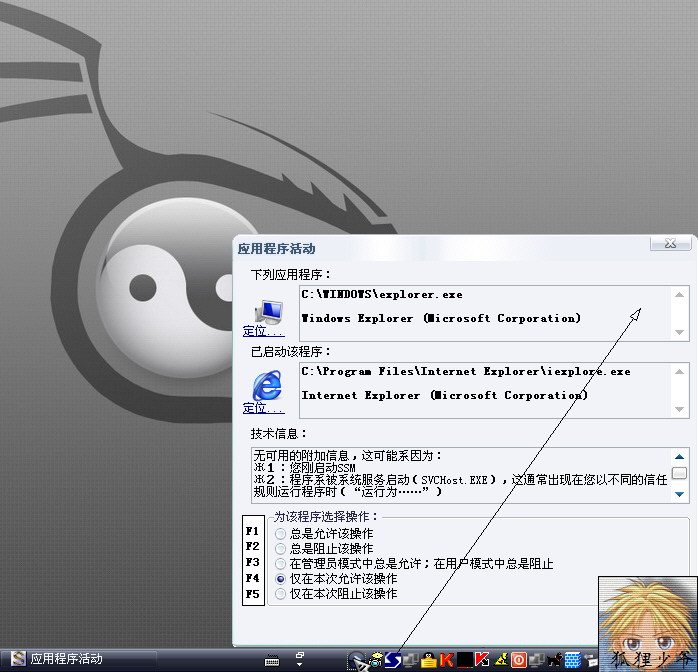Click the Internet Explorer (Microsoft Corporation) text
Image resolution: width=698 pixels, height=672 pixels.
point(445,395)
